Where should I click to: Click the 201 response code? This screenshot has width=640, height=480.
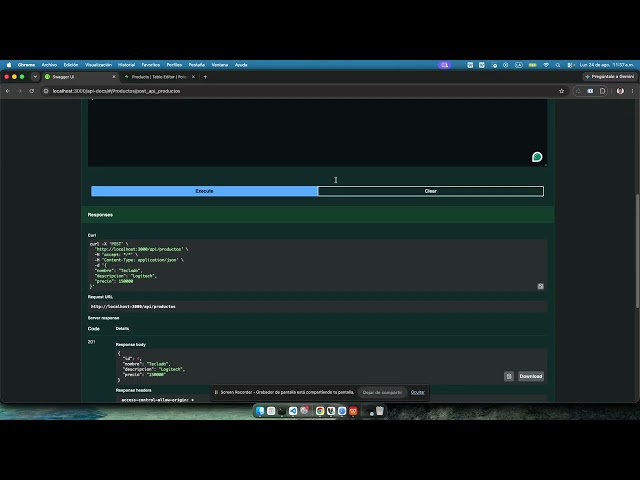[x=91, y=342]
